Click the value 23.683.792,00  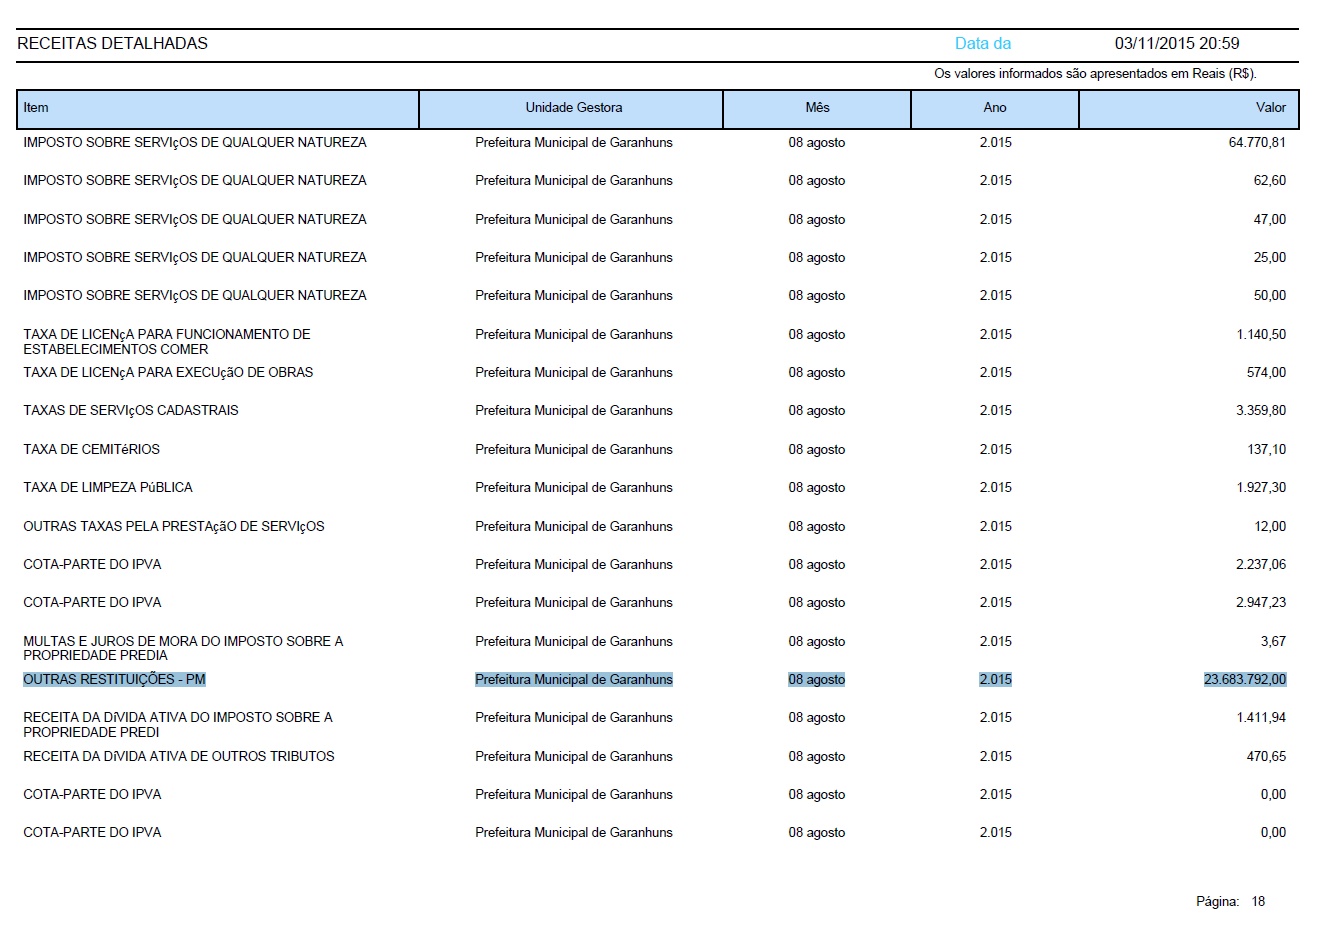(1245, 680)
